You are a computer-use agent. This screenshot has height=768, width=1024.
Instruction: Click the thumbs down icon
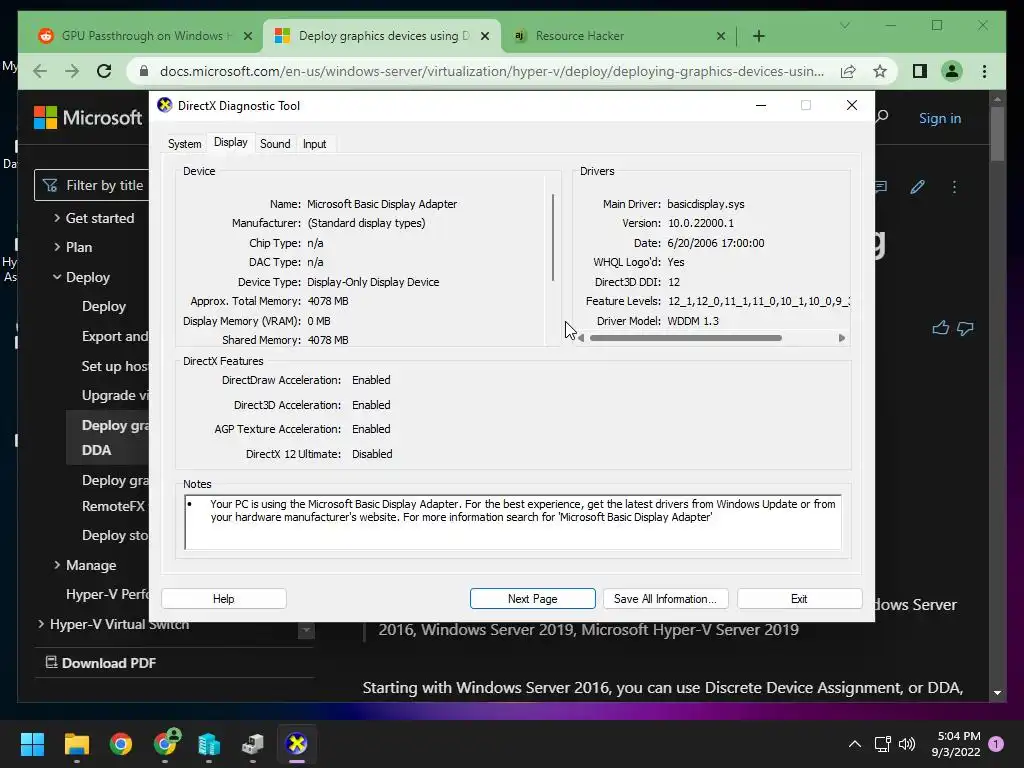coord(965,328)
